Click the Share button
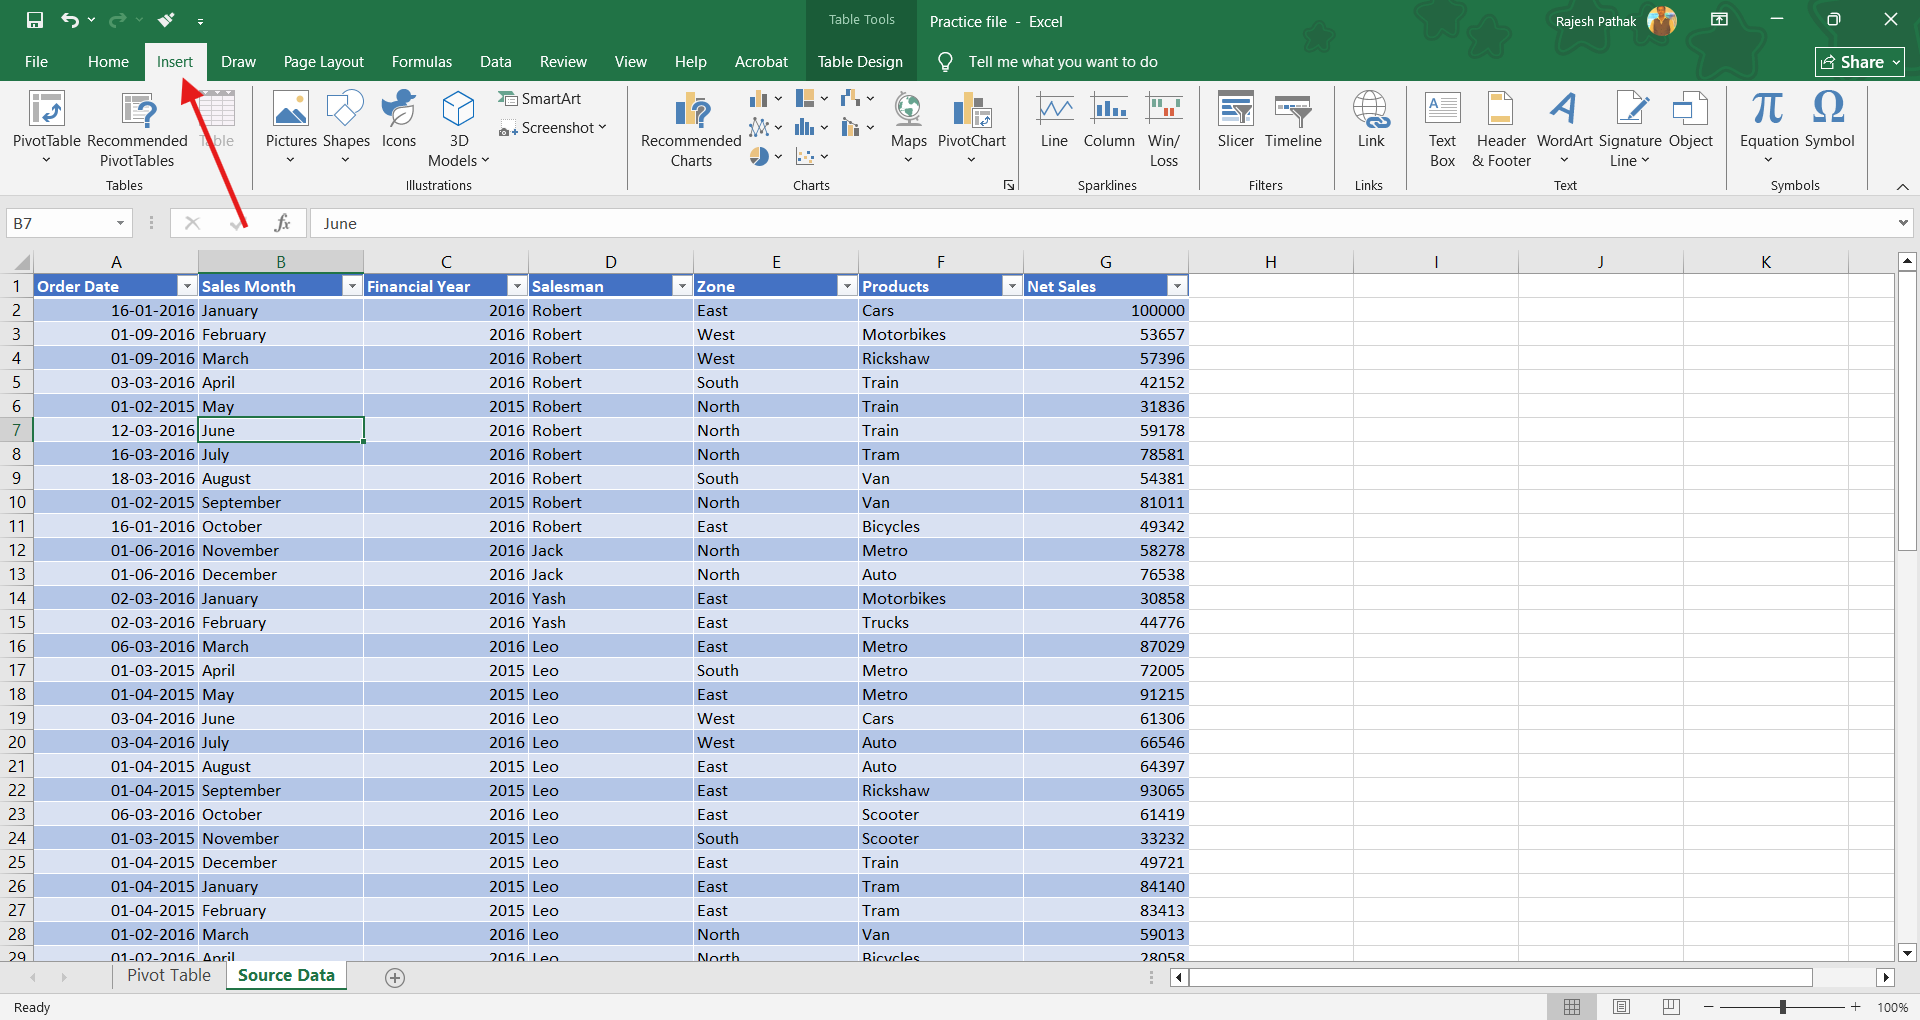This screenshot has width=1920, height=1020. tap(1859, 62)
